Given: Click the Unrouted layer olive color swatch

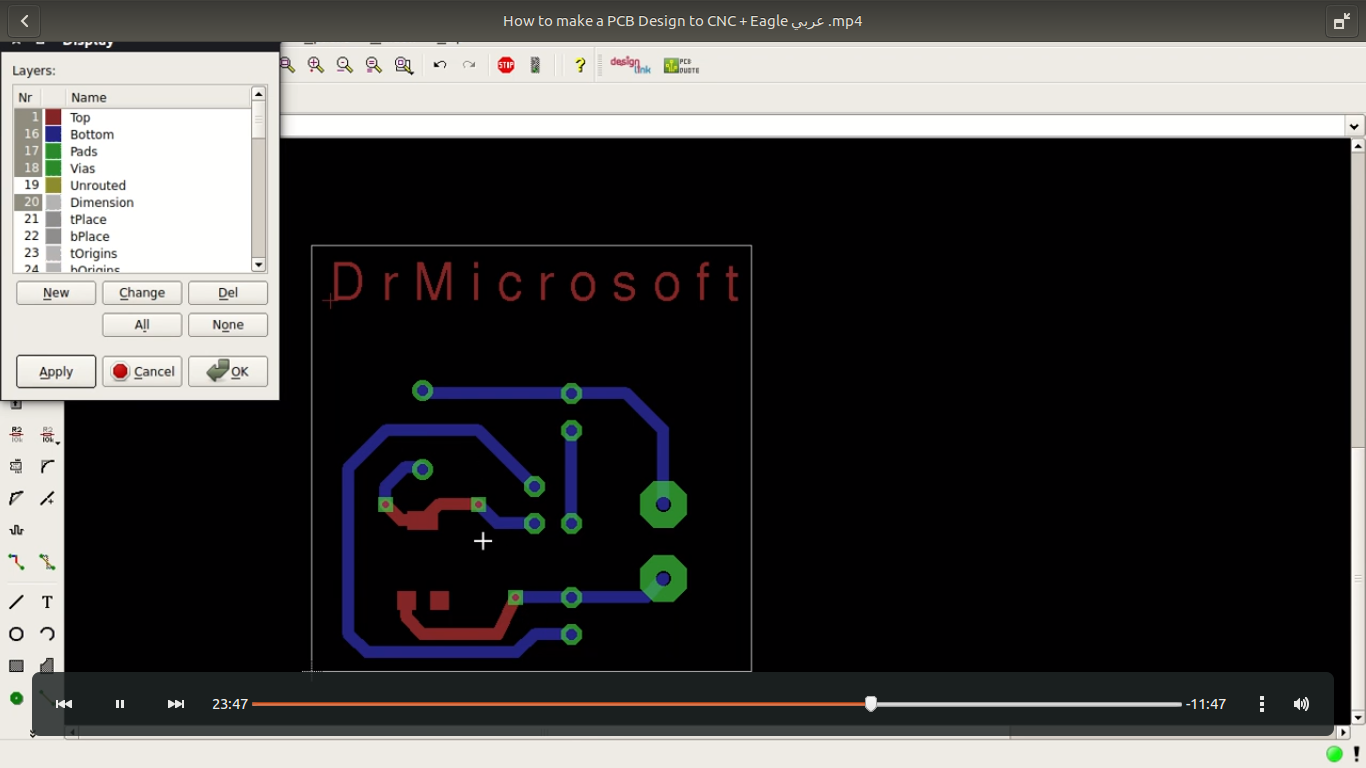Looking at the screenshot, I should pos(54,185).
